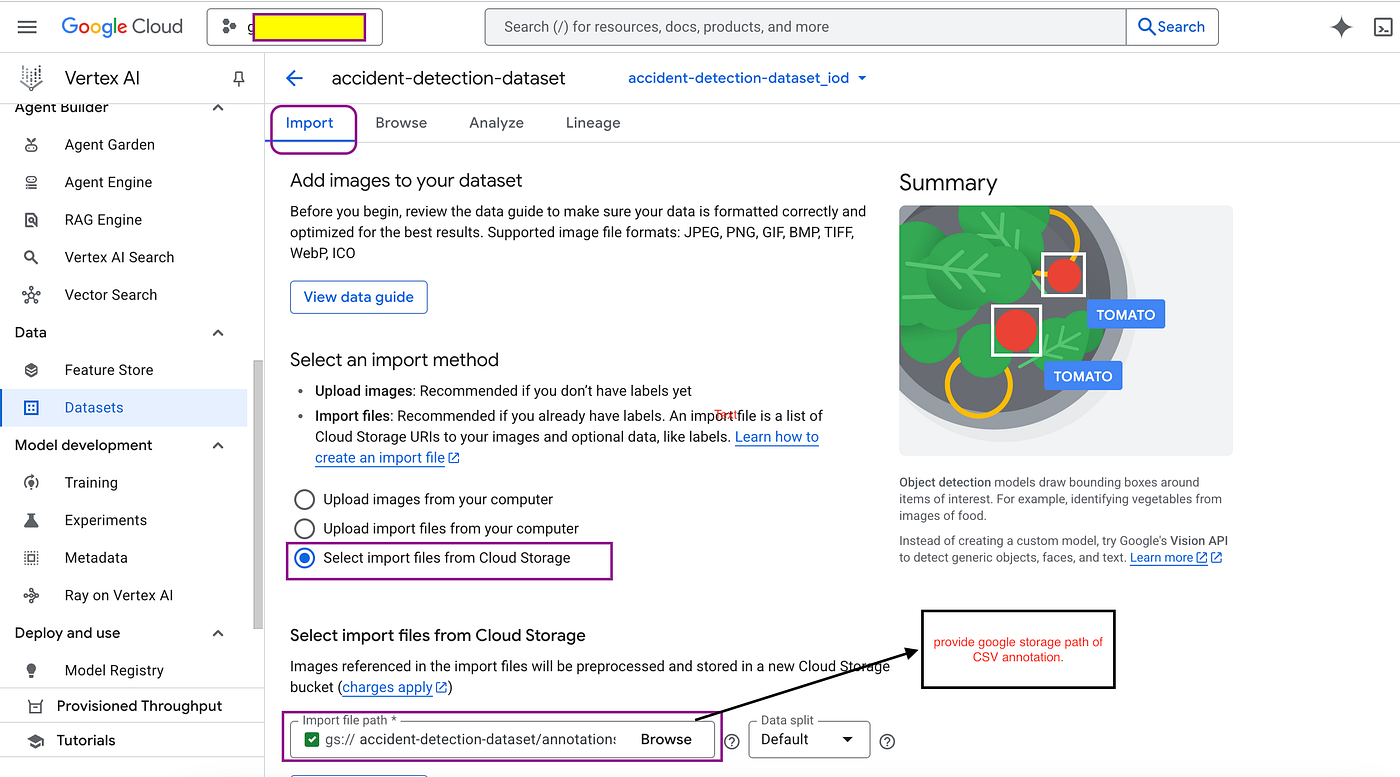Open Feature Store in sidebar
The image size is (1400, 777).
pyautogui.click(x=109, y=370)
